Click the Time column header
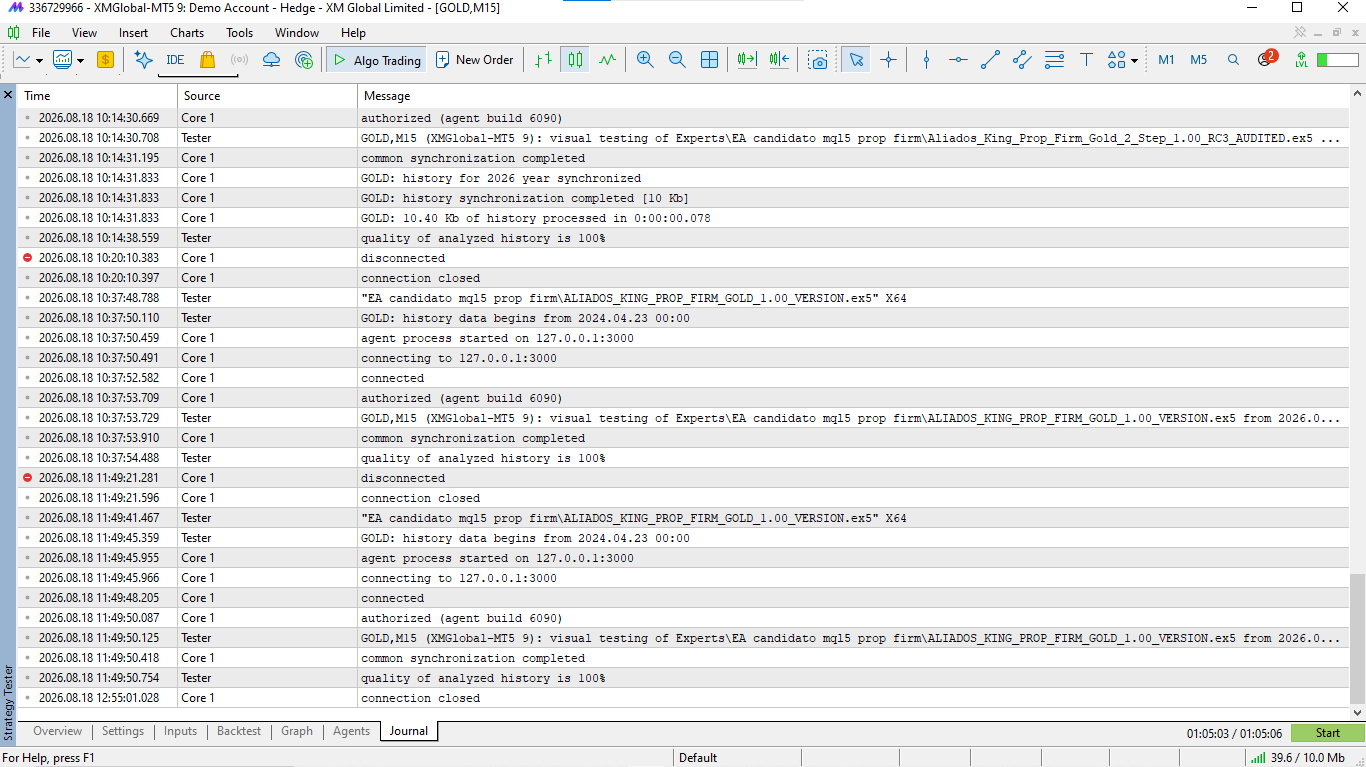The image size is (1366, 767). (x=98, y=96)
